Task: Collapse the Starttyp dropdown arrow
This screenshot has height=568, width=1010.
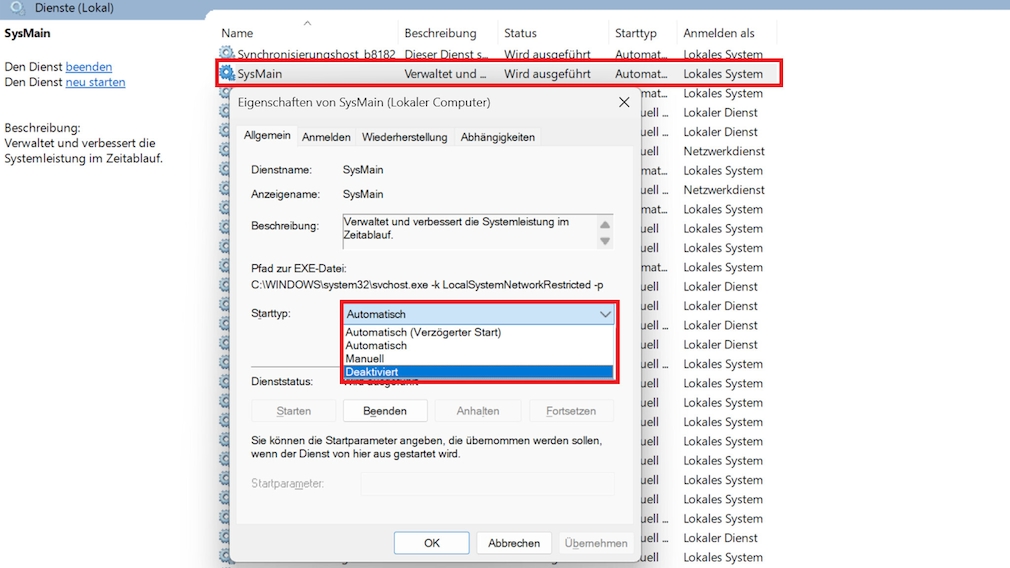Action: [x=605, y=314]
